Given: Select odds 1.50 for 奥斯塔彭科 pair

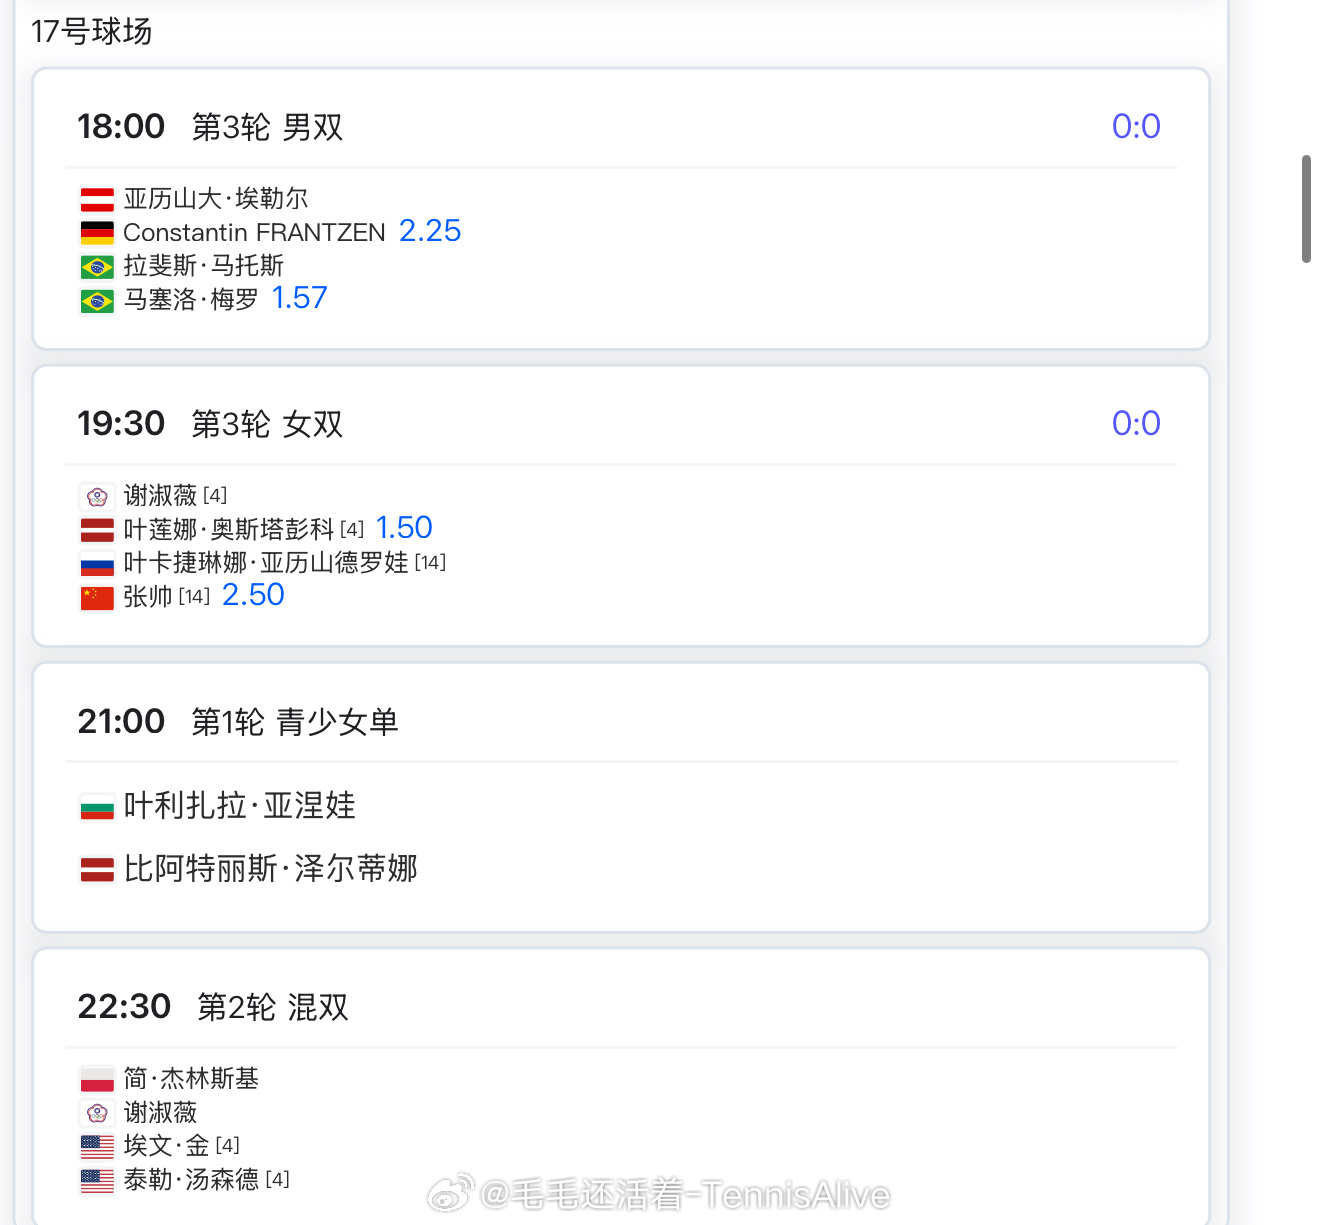Looking at the screenshot, I should 404,528.
